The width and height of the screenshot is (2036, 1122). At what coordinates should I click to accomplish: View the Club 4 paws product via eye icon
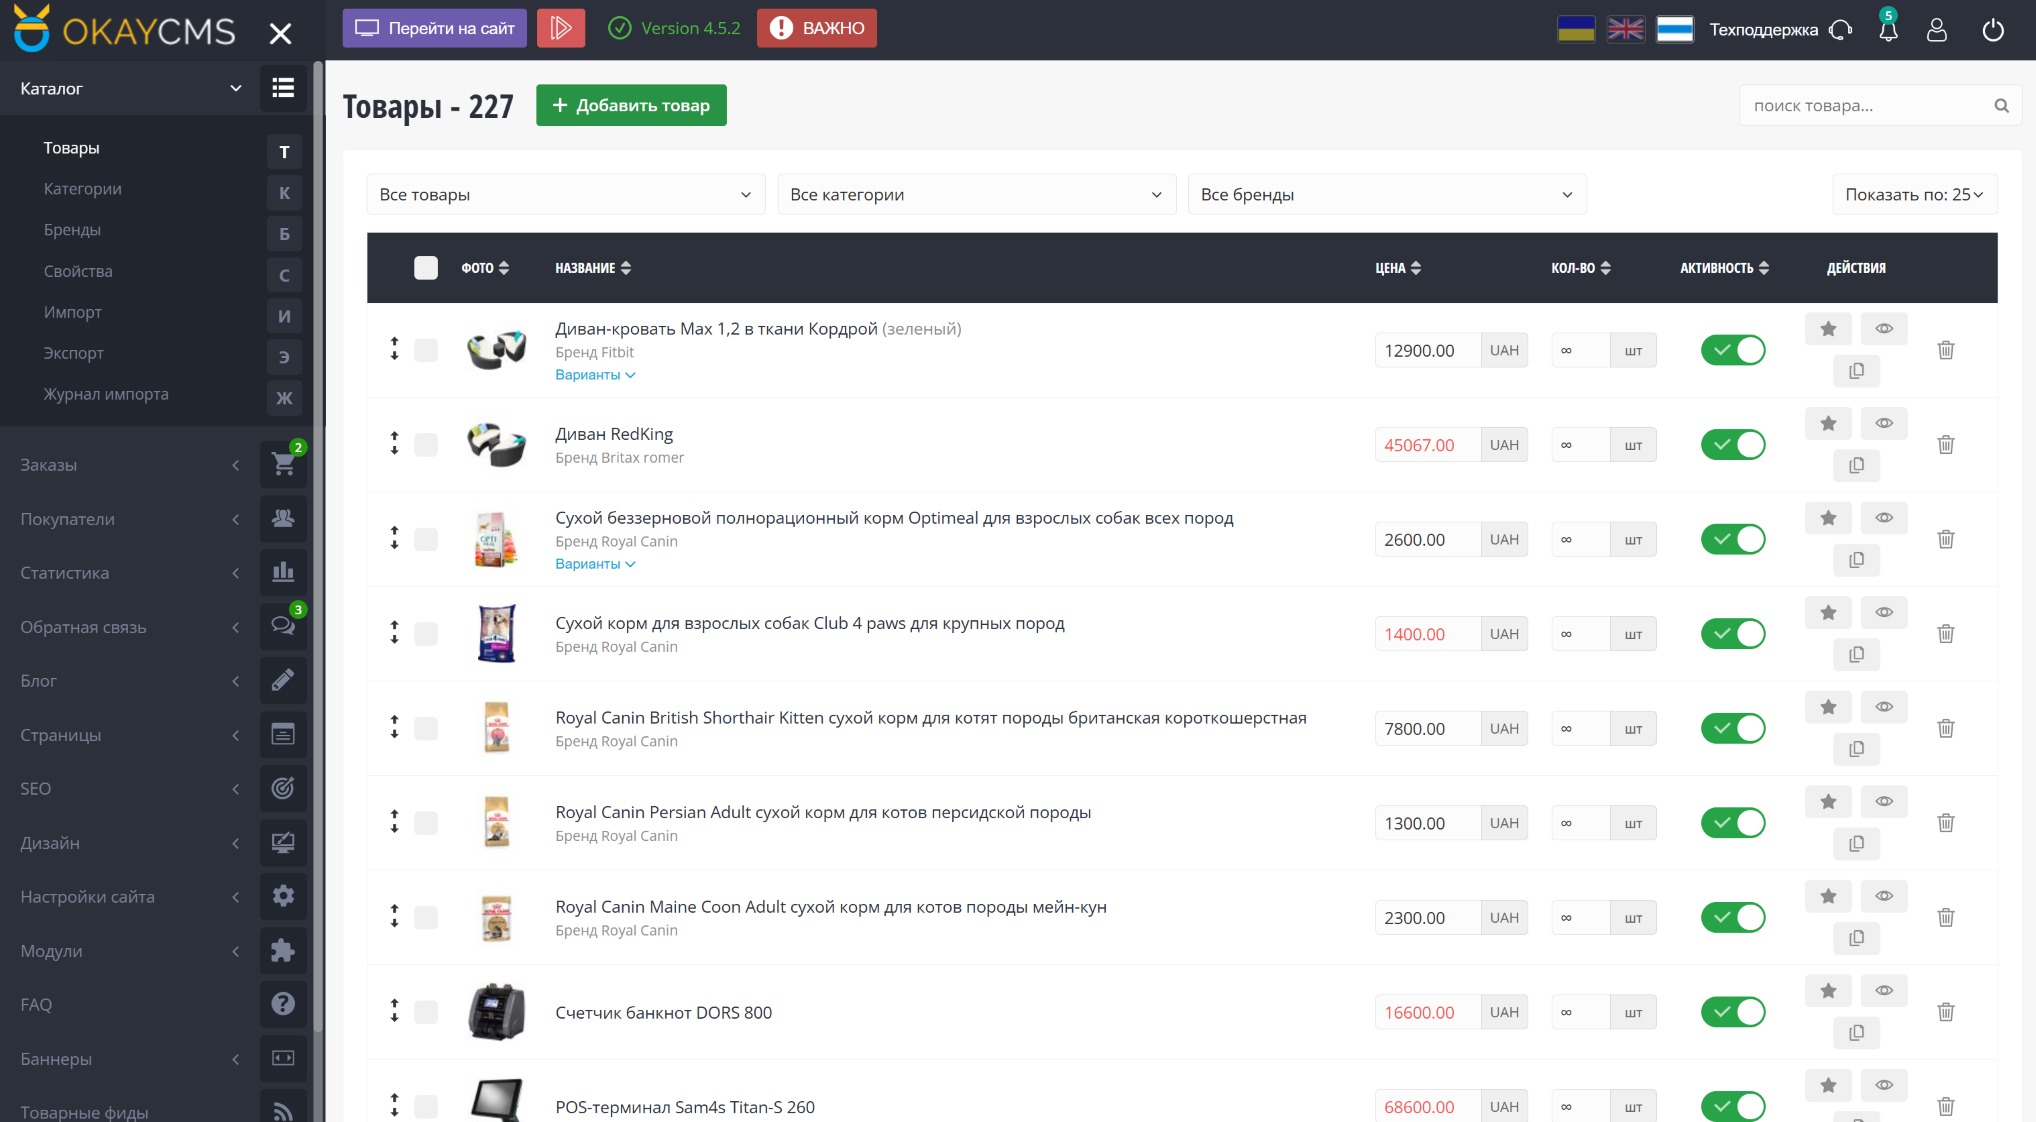pos(1884,612)
